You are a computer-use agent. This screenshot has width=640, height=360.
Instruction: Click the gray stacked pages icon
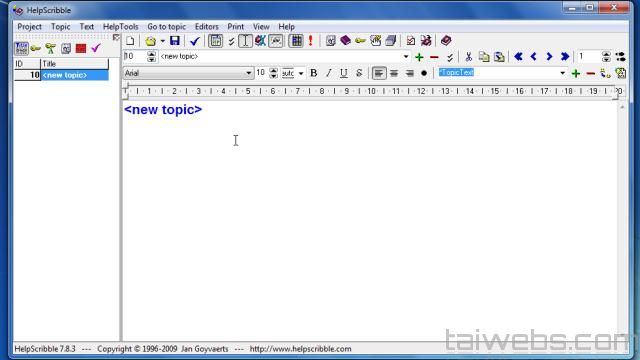[391, 40]
